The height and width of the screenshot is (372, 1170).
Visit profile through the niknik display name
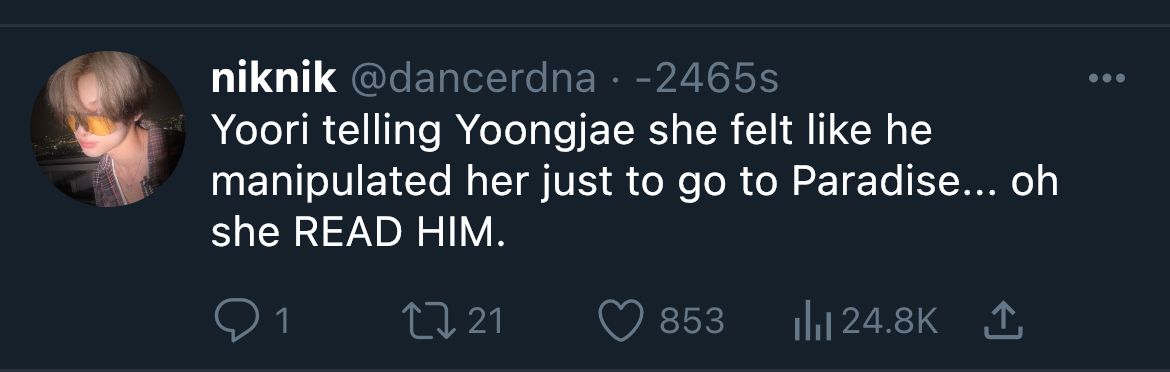pos(273,79)
